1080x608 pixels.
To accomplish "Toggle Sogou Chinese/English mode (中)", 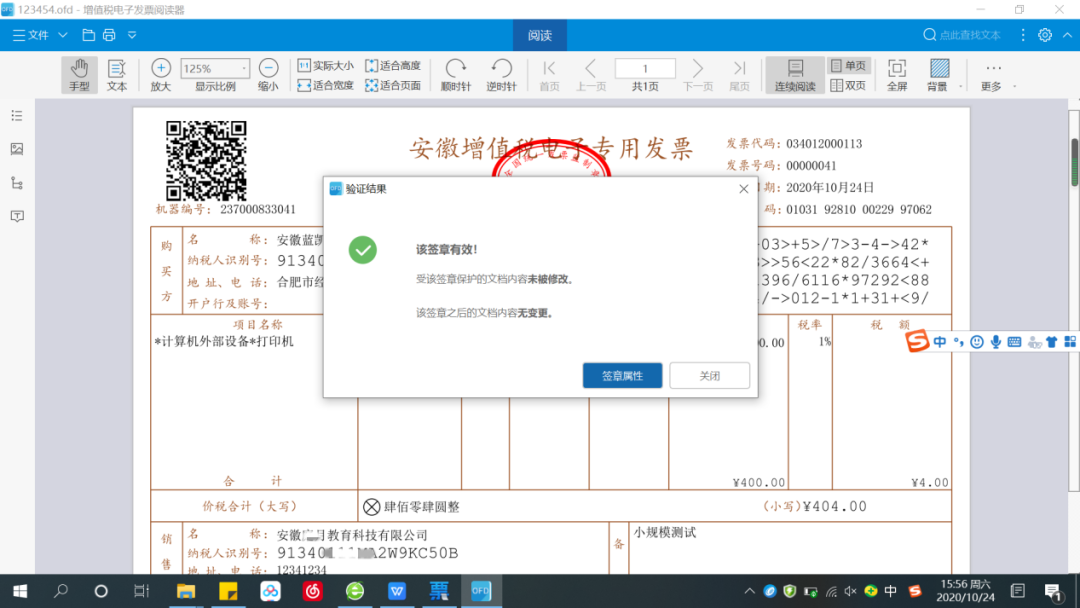I will (939, 342).
